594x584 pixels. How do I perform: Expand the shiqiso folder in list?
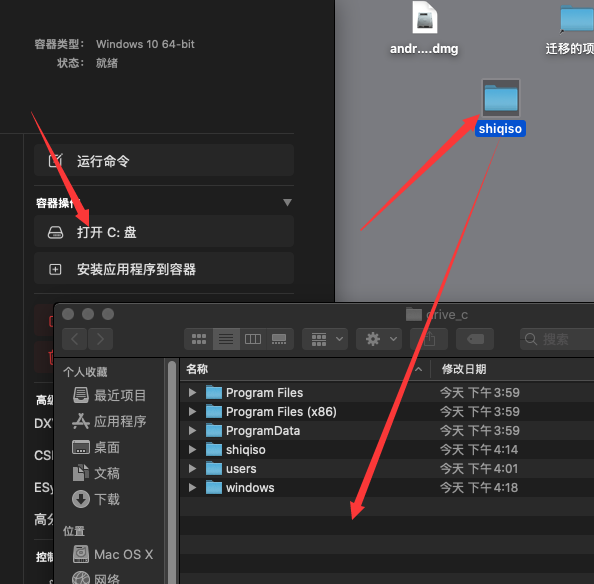tap(192, 450)
